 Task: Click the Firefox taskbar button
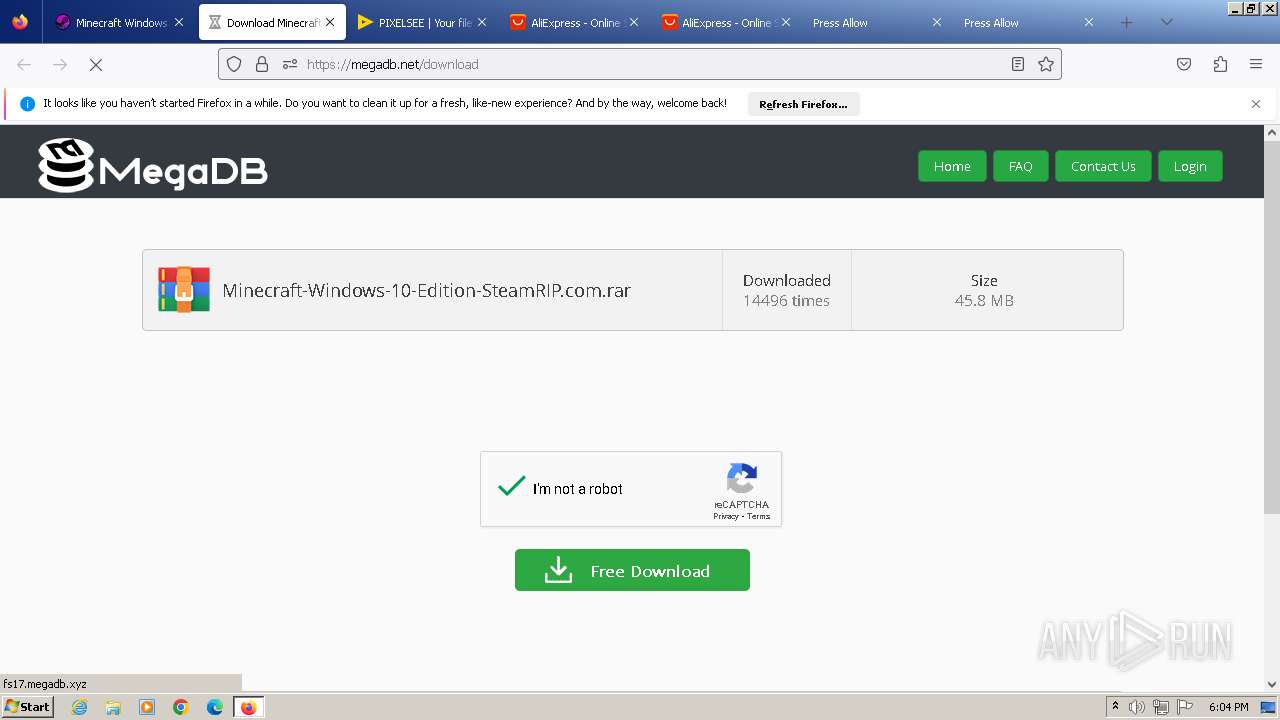click(x=248, y=707)
